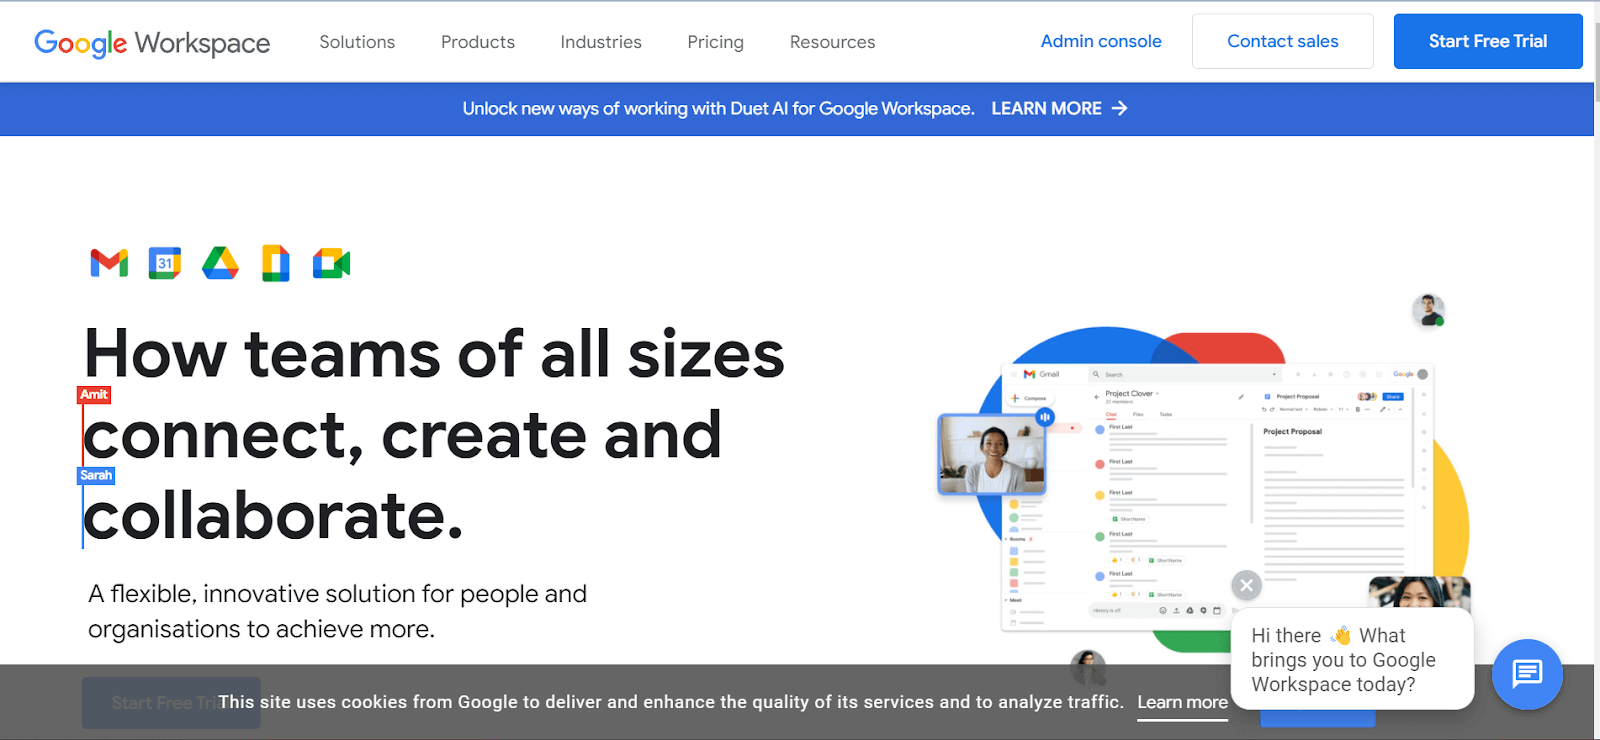The image size is (1600, 740).
Task: Click LEARN MORE in the Duet AI banner
Action: (x=1046, y=108)
